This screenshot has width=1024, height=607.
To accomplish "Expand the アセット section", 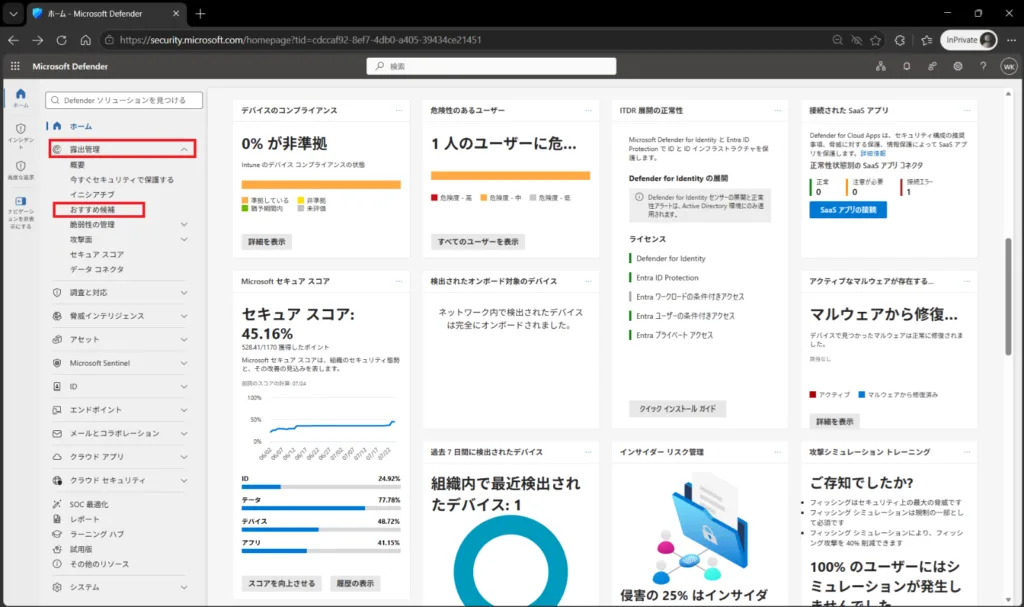I will 184,340.
